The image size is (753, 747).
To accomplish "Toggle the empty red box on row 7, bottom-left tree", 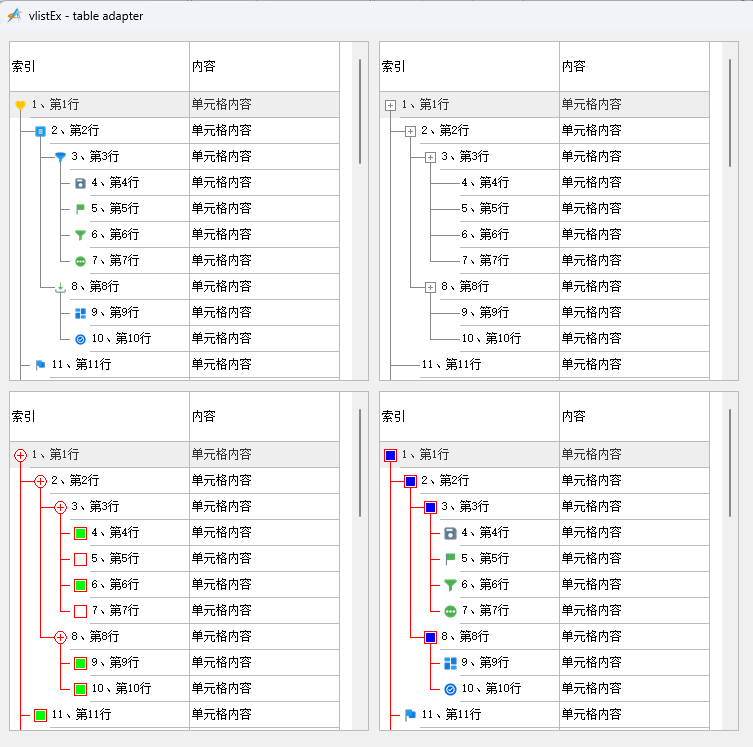I will [80, 611].
